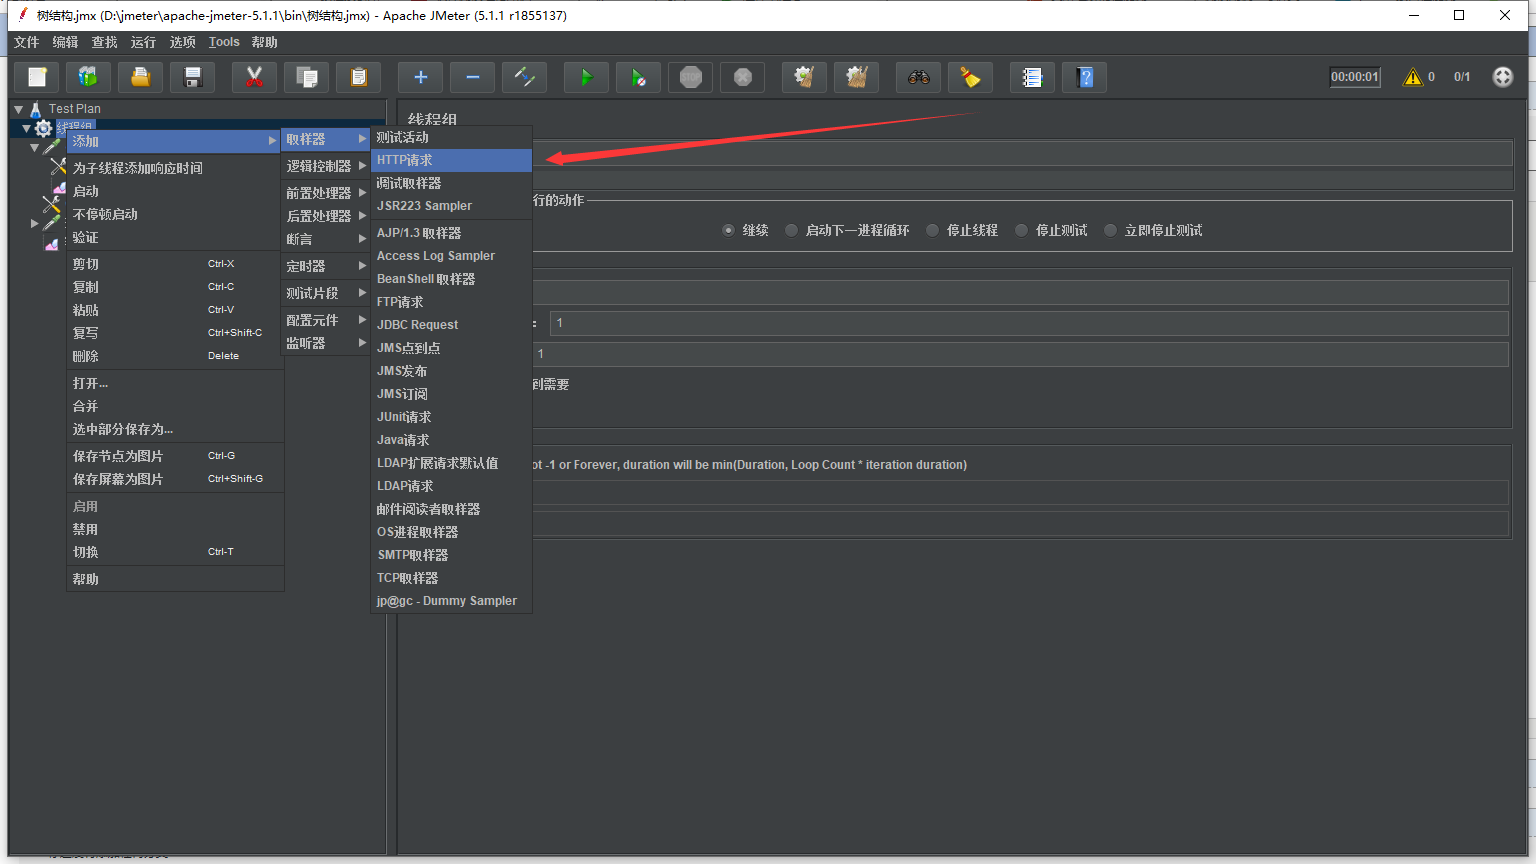Select the 停止线程 radio button
This screenshot has height=864, width=1536.
[x=932, y=230]
